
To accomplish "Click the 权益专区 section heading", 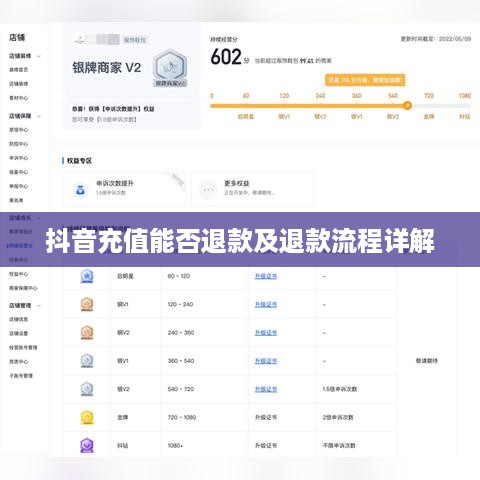I will (79, 161).
